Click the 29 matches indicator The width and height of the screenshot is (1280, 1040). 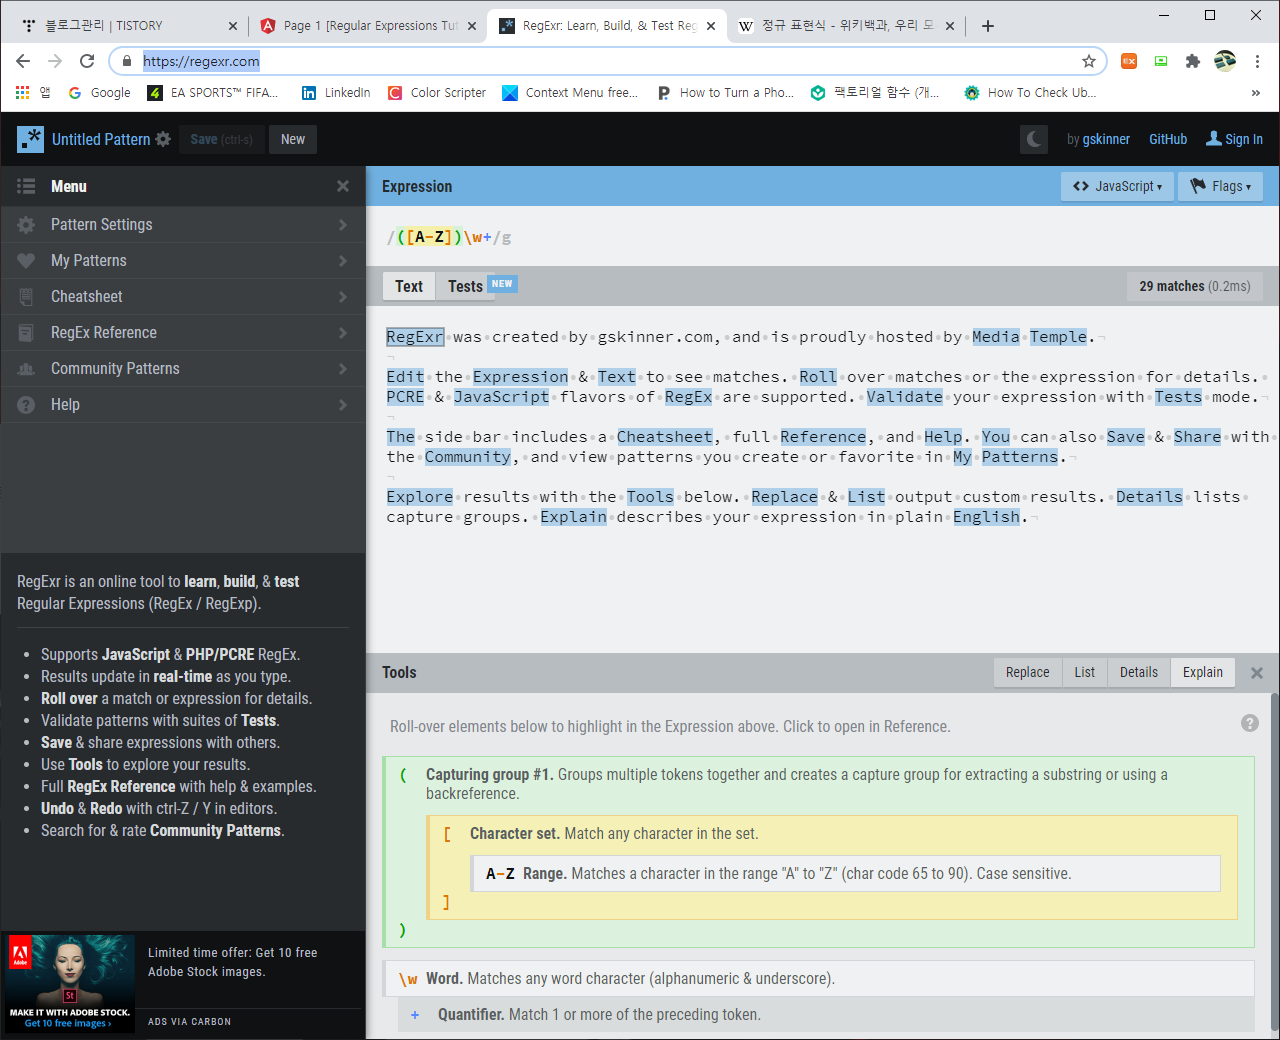[1194, 286]
